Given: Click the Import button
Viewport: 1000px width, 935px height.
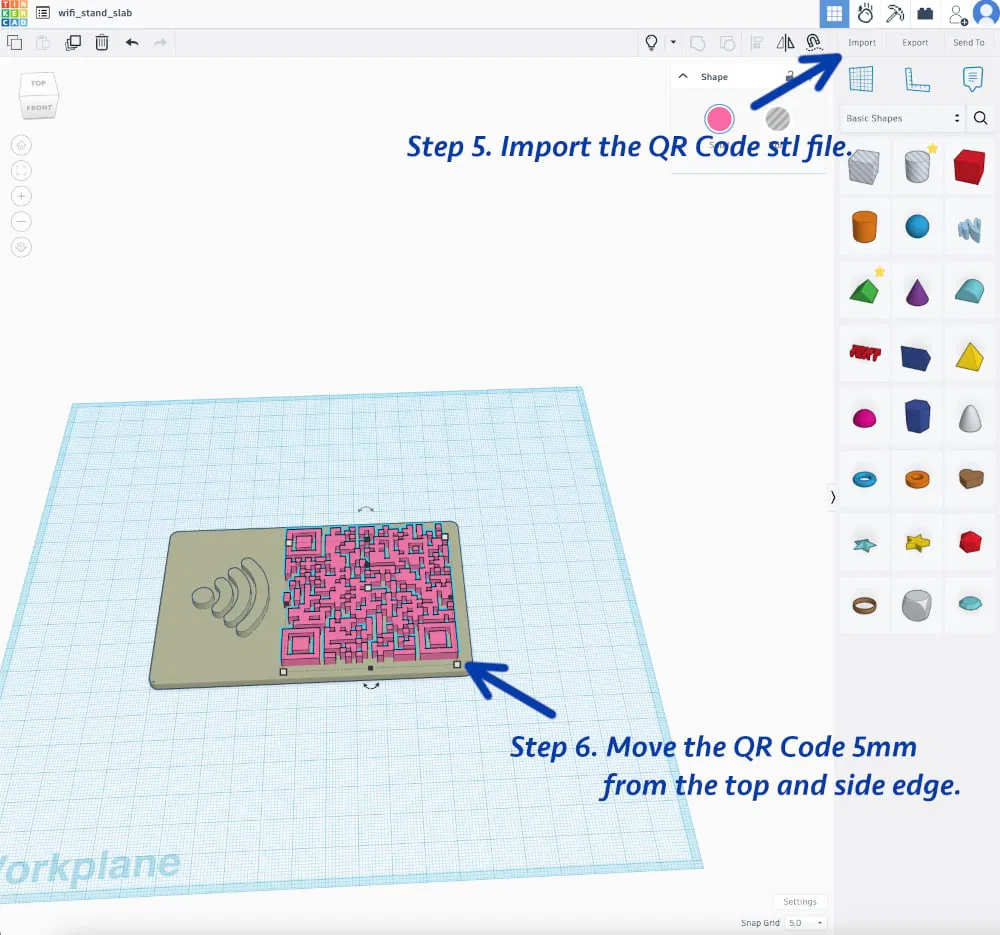Looking at the screenshot, I should click(x=862, y=43).
